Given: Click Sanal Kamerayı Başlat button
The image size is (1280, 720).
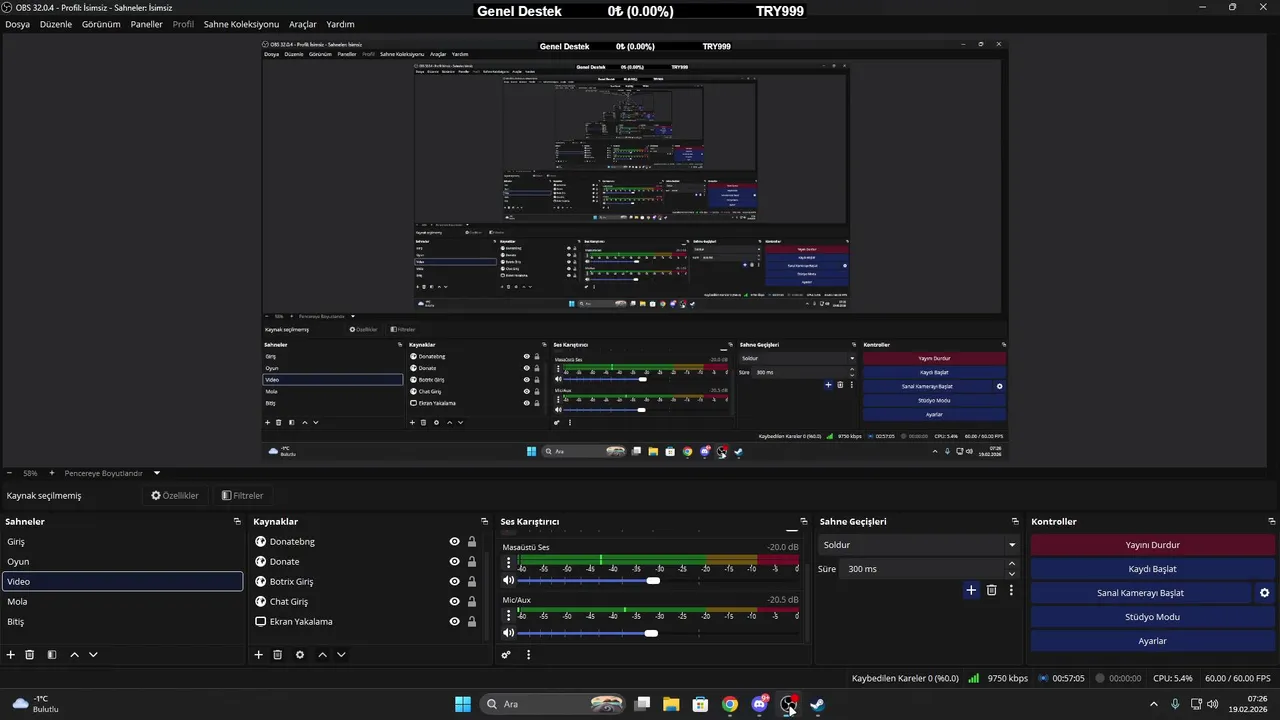Looking at the screenshot, I should pyautogui.click(x=1140, y=593).
